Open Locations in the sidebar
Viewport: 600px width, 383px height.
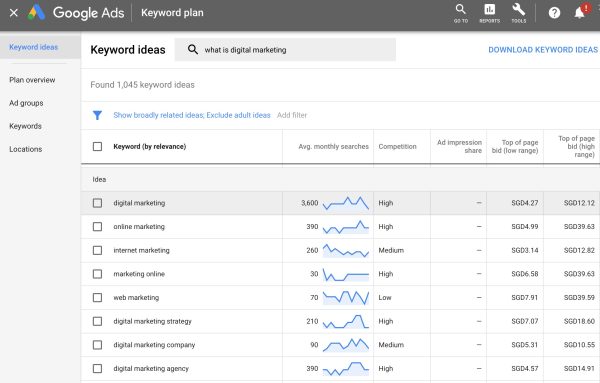(26, 149)
